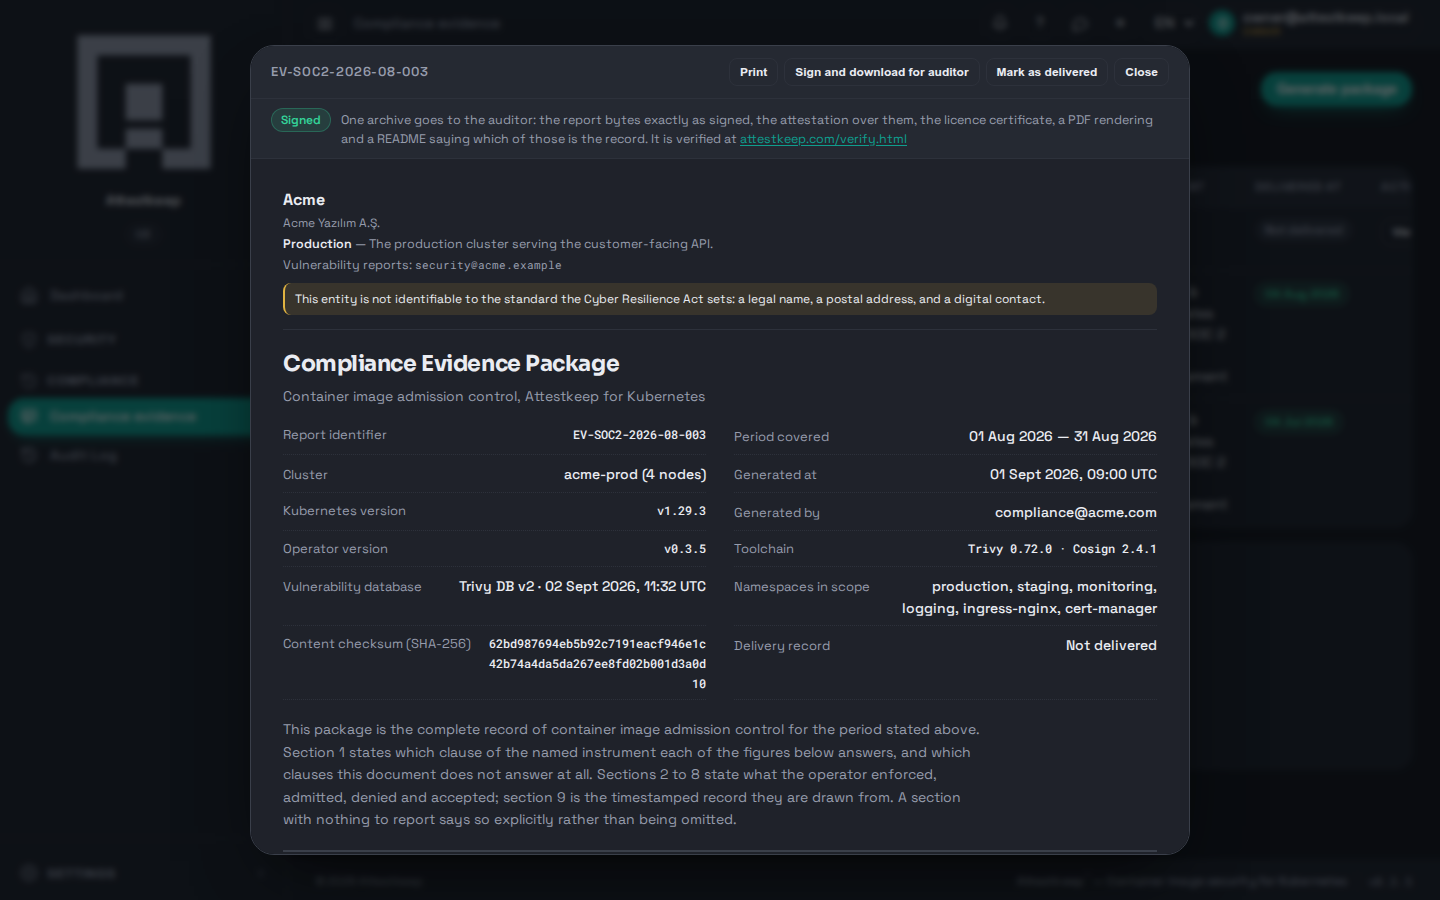This screenshot has height=900, width=1440.
Task: Select the EV-SOC2-2026-08-003 dialog title
Action: pyautogui.click(x=349, y=72)
